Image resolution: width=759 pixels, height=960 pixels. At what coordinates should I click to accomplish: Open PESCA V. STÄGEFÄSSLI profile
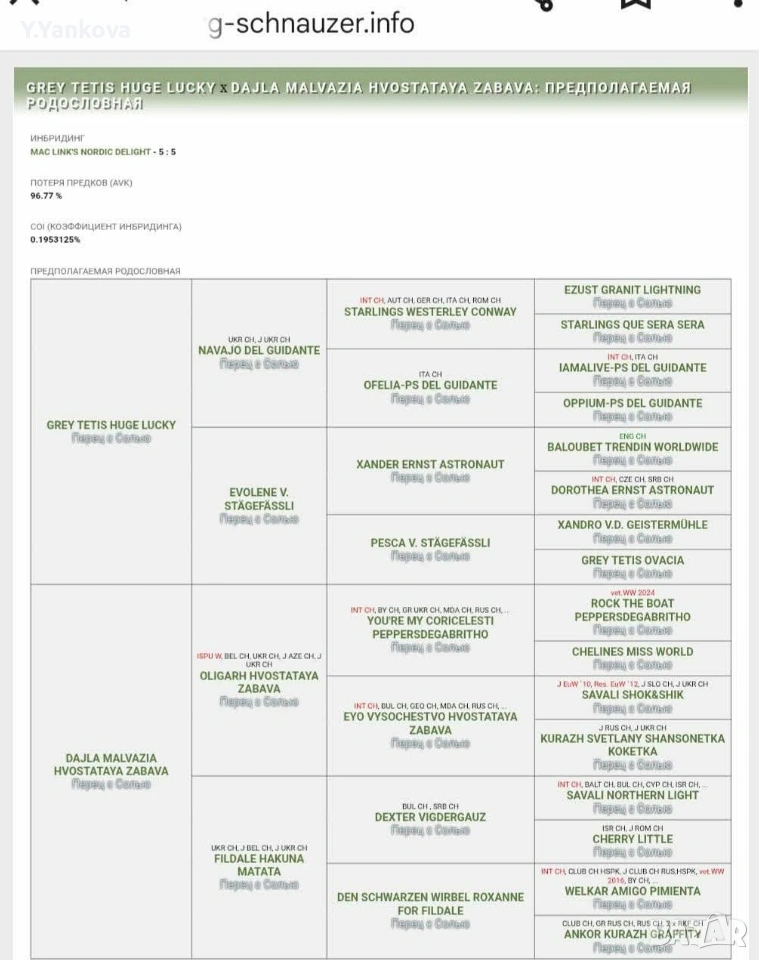[430, 543]
